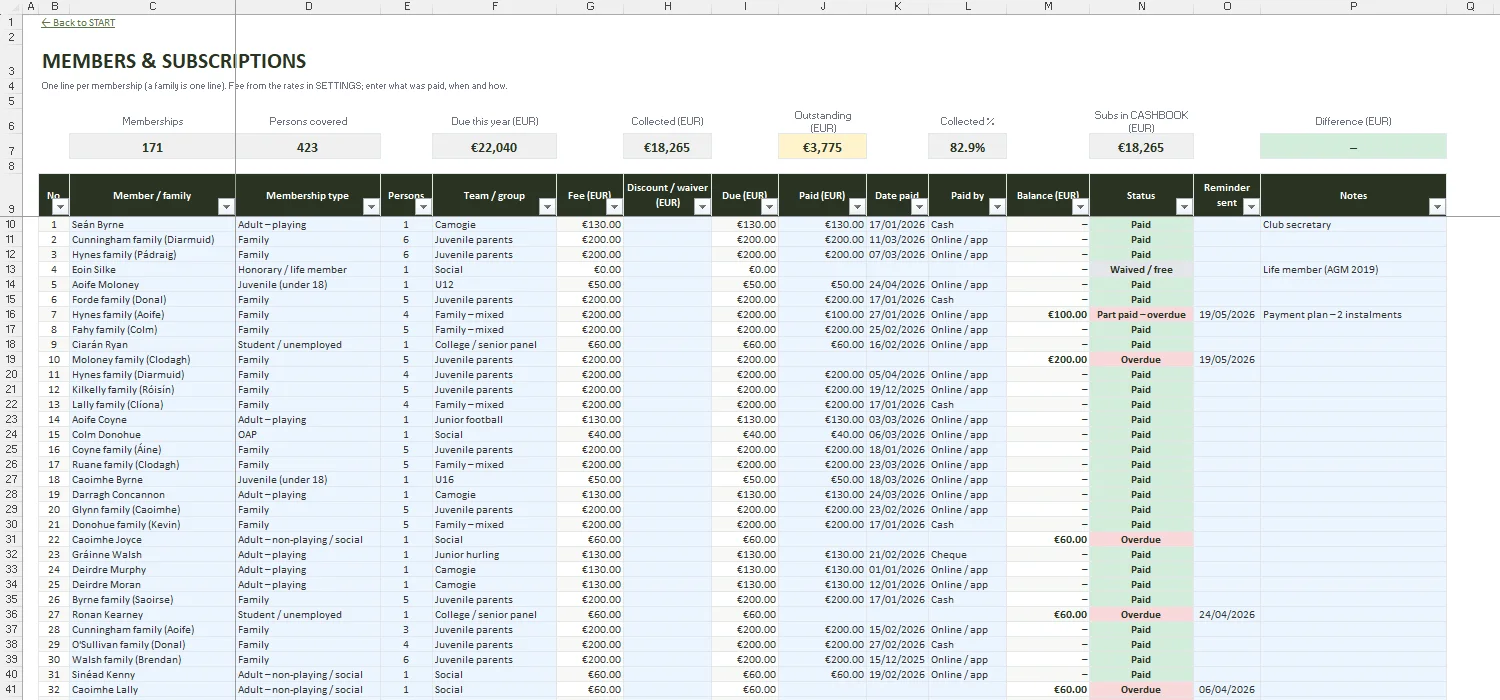1500x700 pixels.
Task: Open the Paid (EUR) filter dropdown
Action: (858, 207)
